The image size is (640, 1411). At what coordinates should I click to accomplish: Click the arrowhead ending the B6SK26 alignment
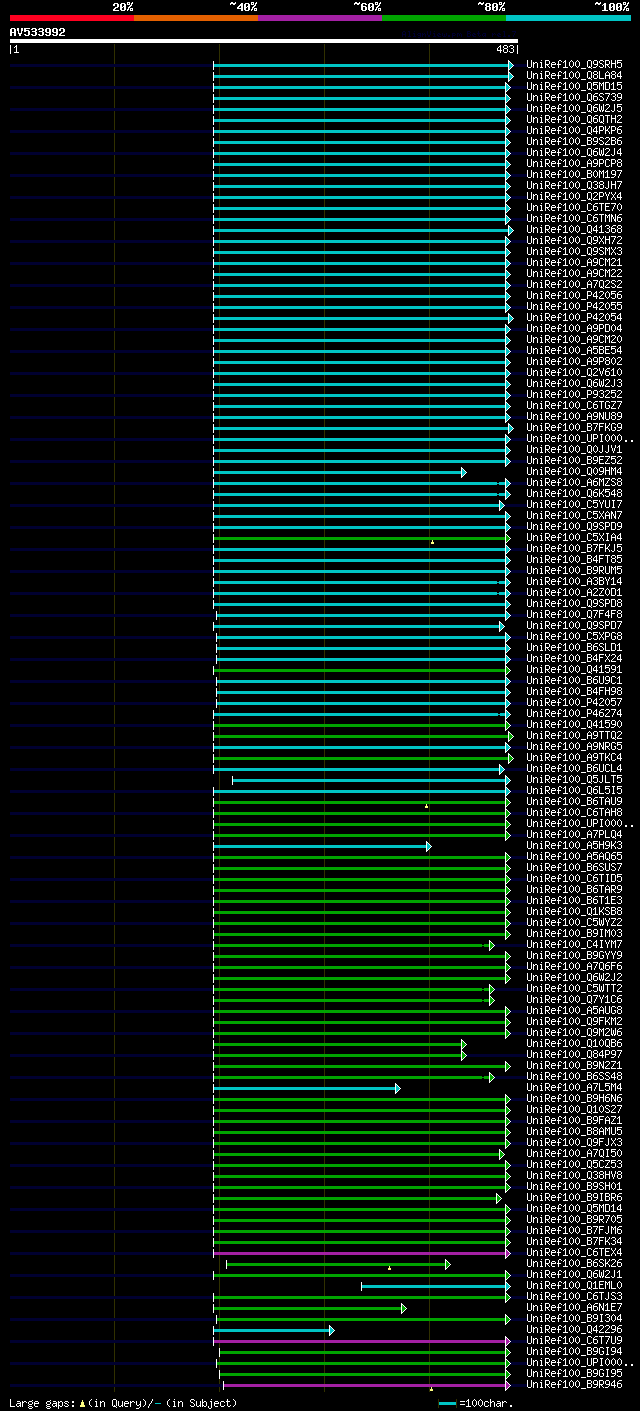tap(447, 1264)
